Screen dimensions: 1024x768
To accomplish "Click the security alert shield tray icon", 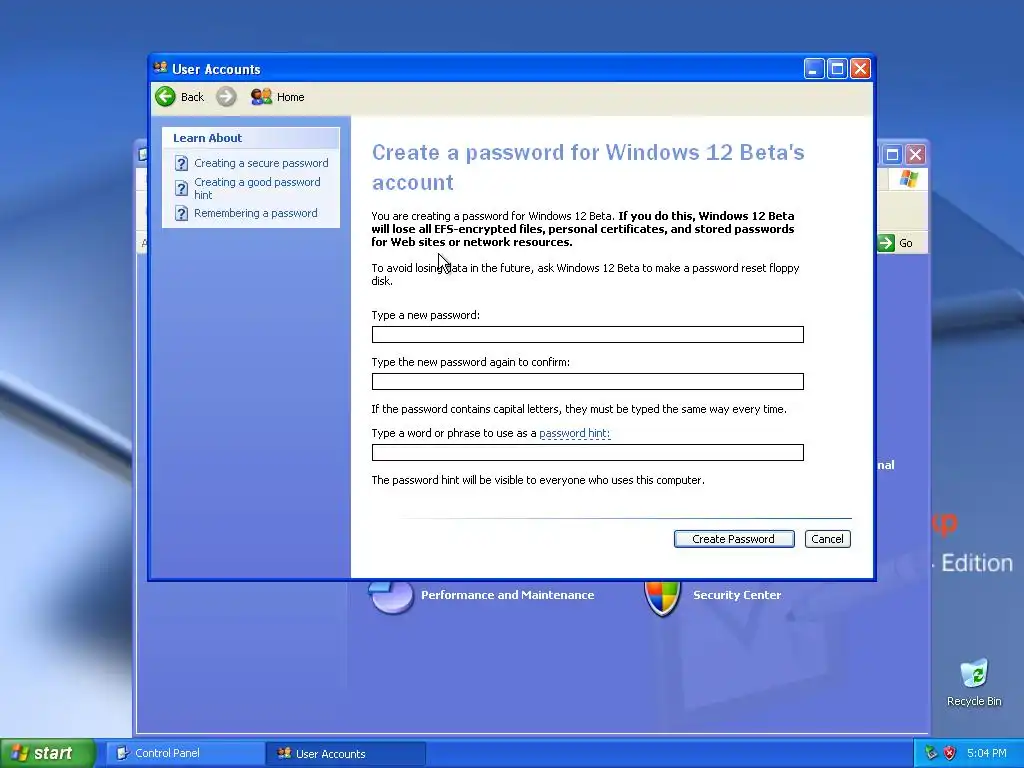I will click(x=949, y=754).
